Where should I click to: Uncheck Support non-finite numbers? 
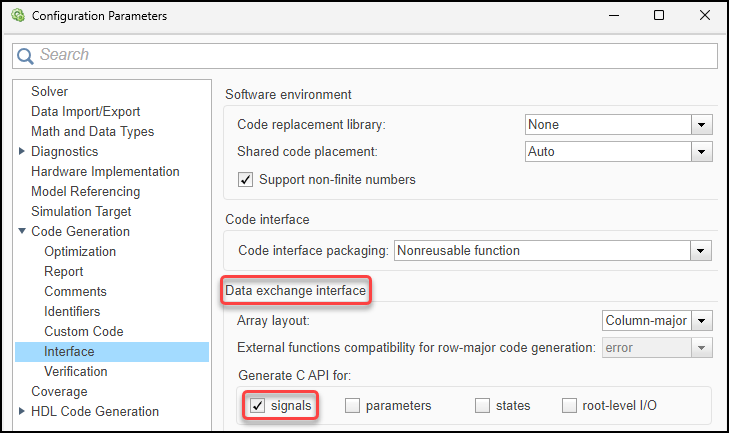(x=245, y=180)
